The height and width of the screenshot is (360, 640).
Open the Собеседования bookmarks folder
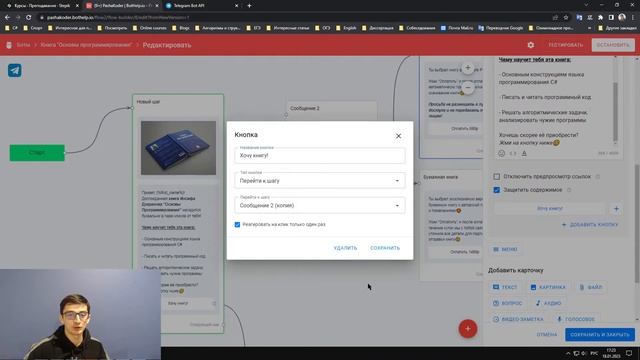tap(417, 28)
